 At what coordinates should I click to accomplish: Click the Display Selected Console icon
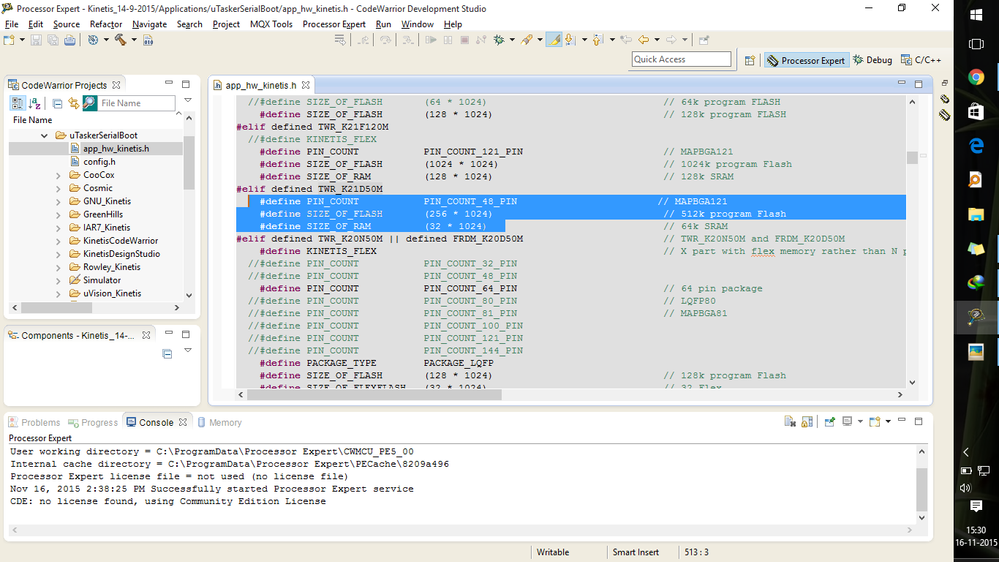click(x=847, y=422)
